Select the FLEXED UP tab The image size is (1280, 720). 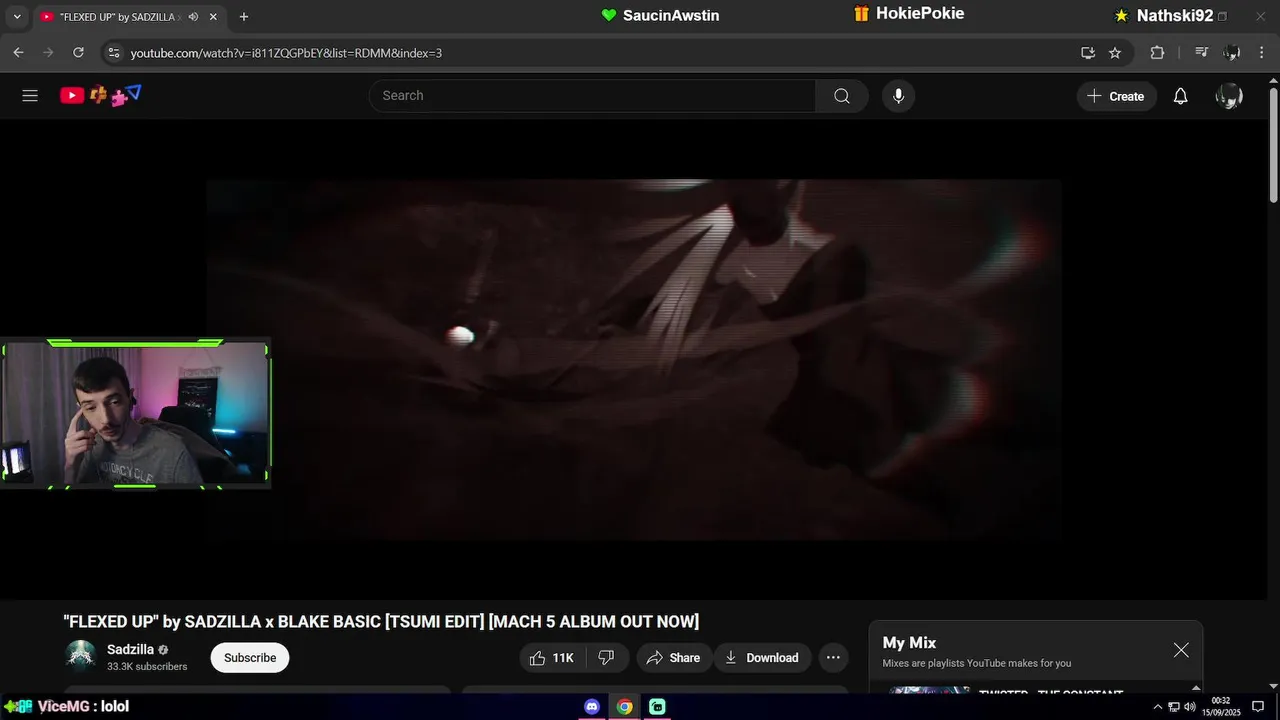[130, 17]
